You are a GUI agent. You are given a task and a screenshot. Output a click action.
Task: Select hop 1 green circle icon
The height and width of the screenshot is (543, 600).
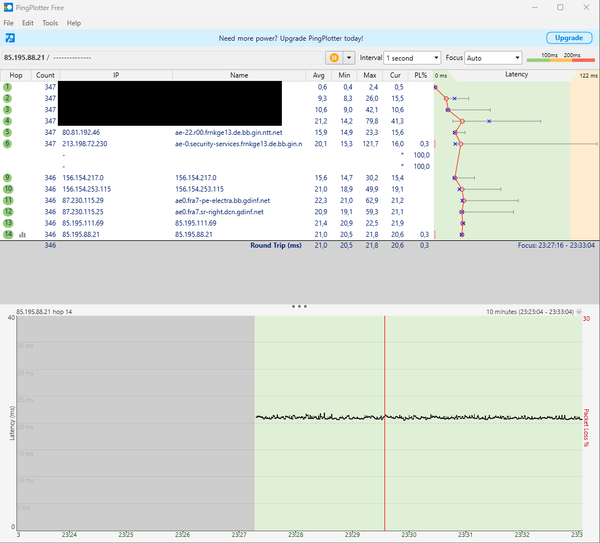[7, 87]
